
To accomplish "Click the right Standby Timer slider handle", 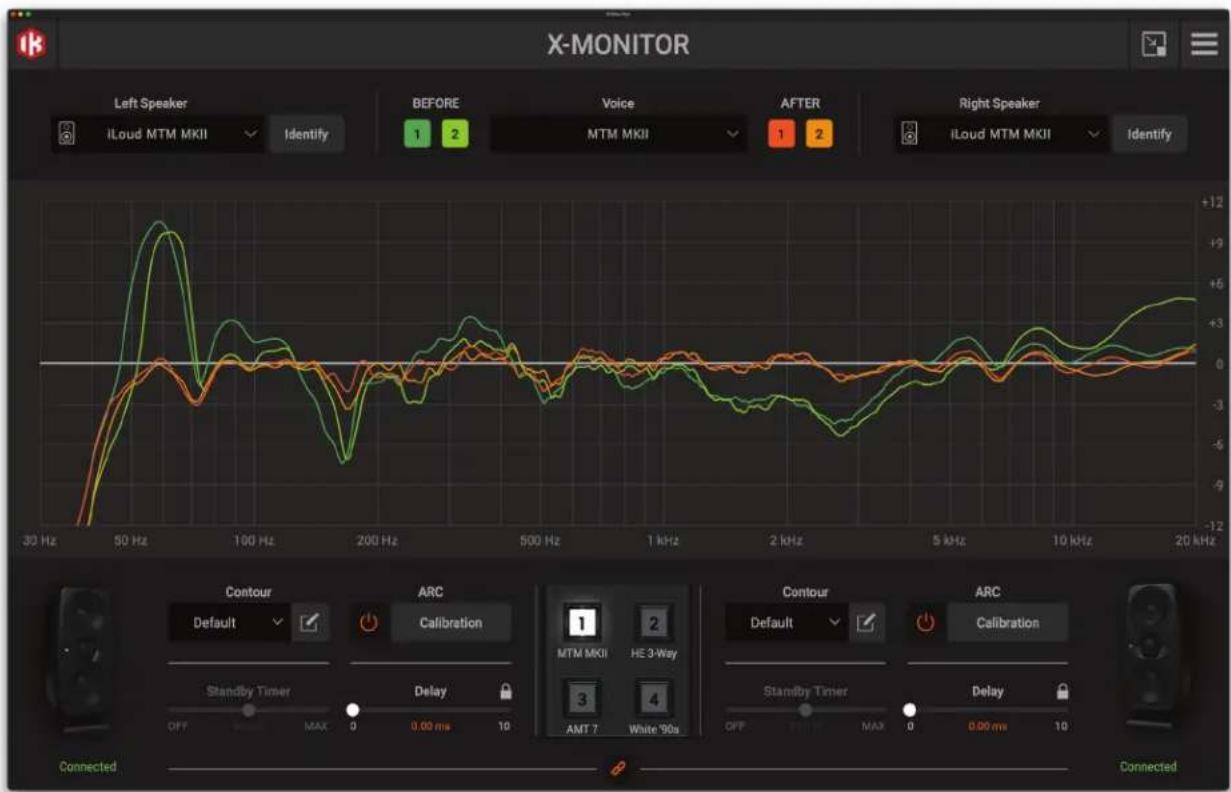I will (x=806, y=710).
